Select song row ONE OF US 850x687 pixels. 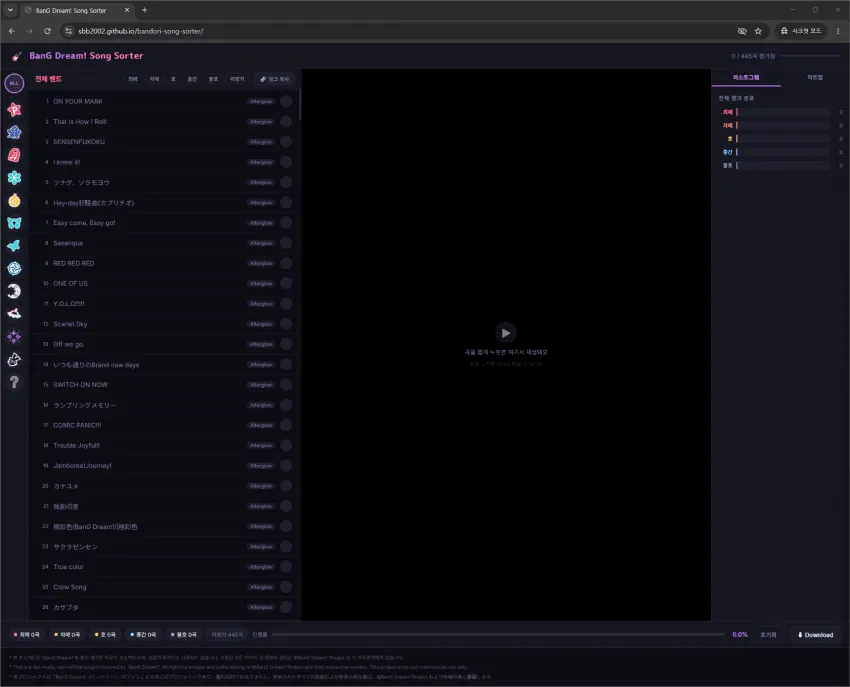163,284
